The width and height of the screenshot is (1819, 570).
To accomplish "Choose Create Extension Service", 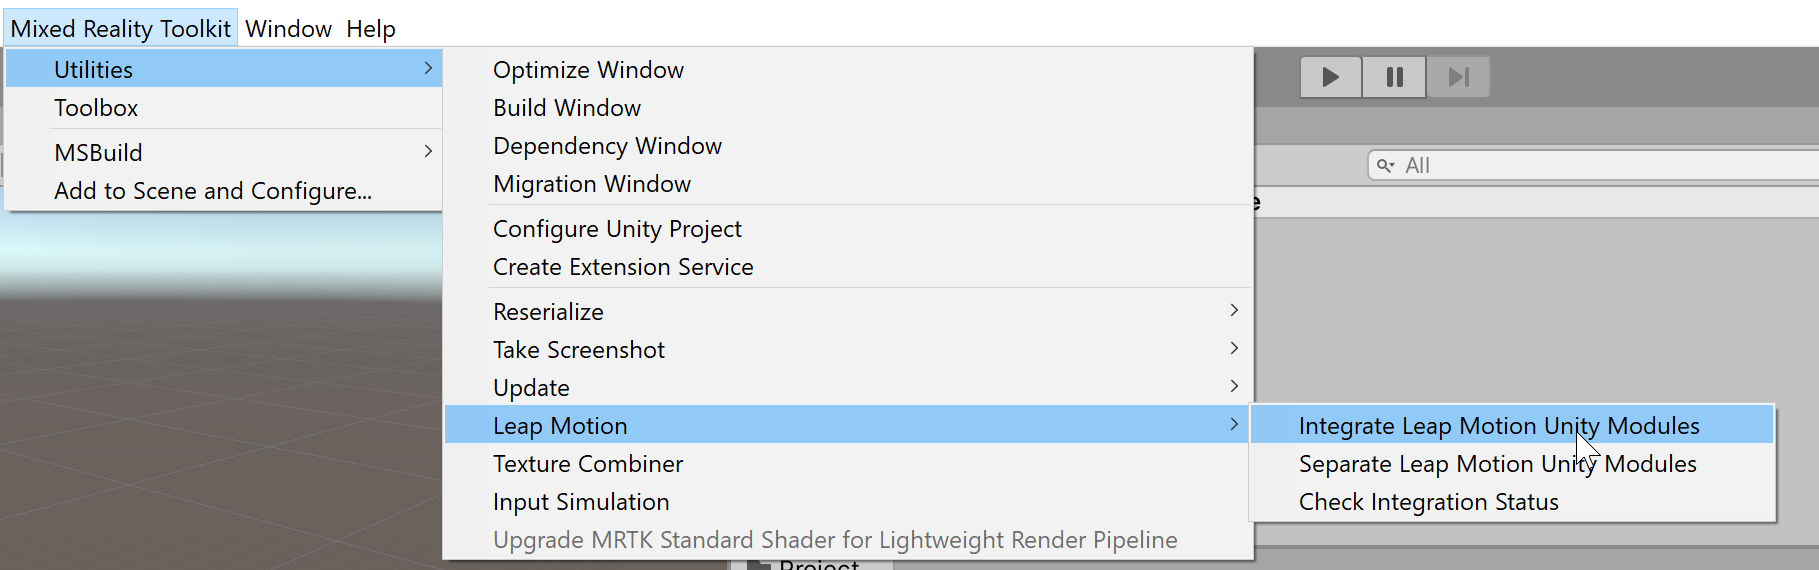I will (623, 266).
